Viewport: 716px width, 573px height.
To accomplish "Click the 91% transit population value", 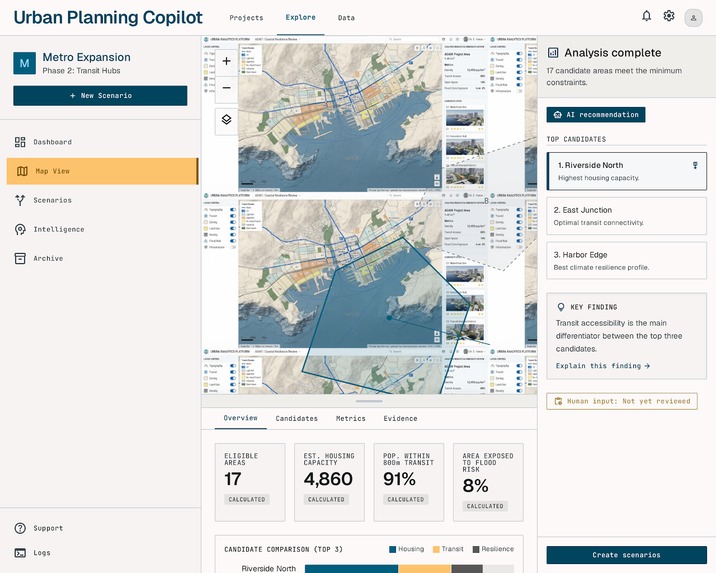I will point(399,479).
